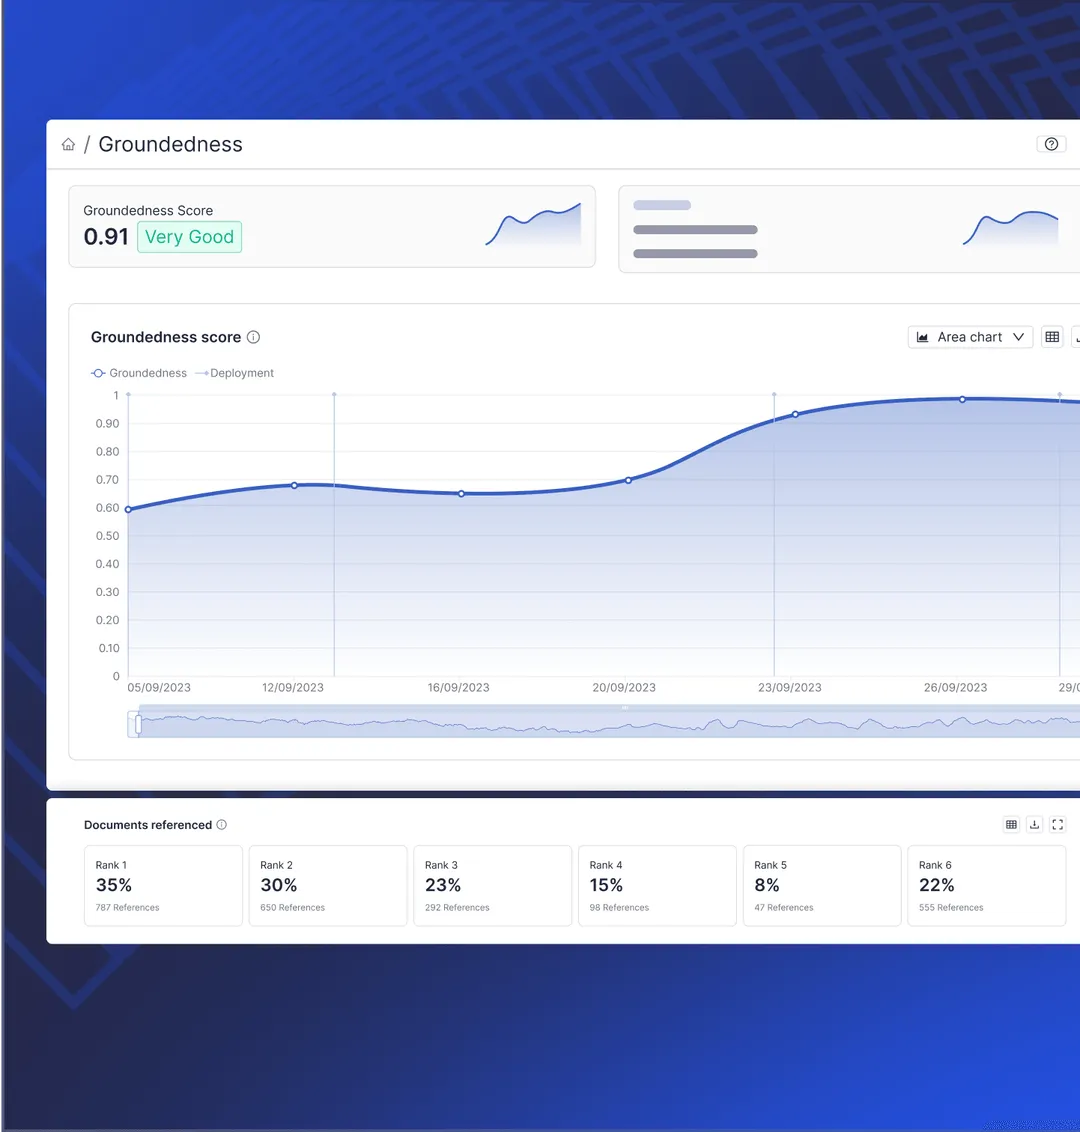The height and width of the screenshot is (1132, 1080).
Task: Go to home via breadcrumb house icon
Action: 69,144
